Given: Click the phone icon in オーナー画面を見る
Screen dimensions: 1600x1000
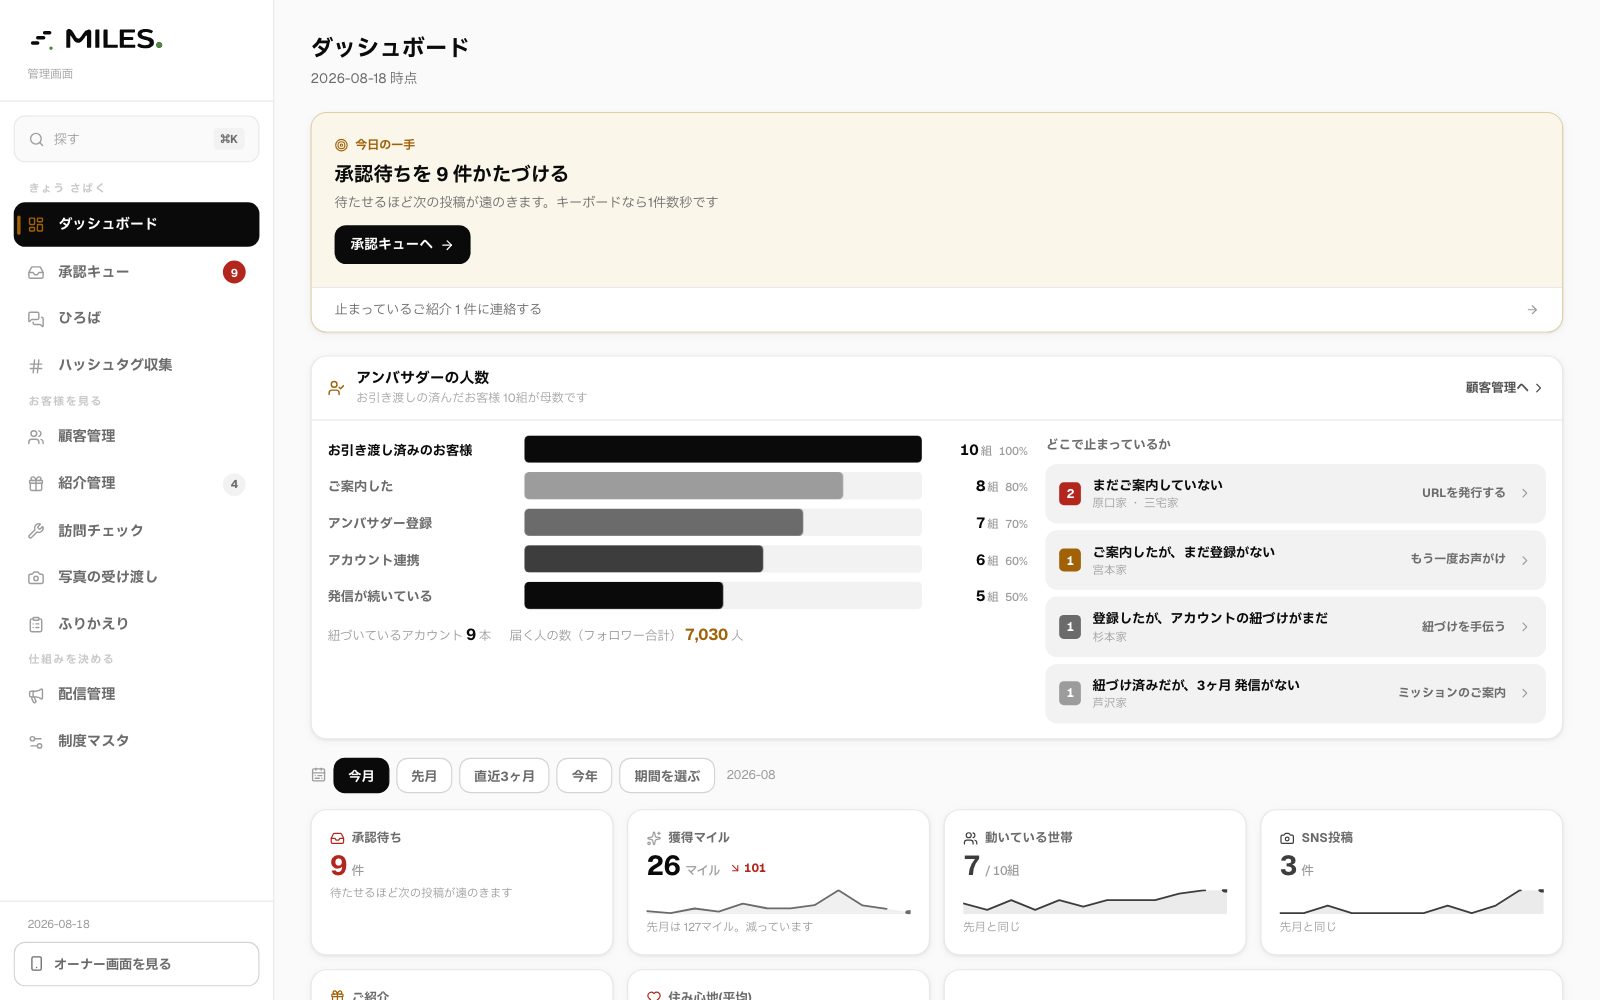Looking at the screenshot, I should pos(37,964).
